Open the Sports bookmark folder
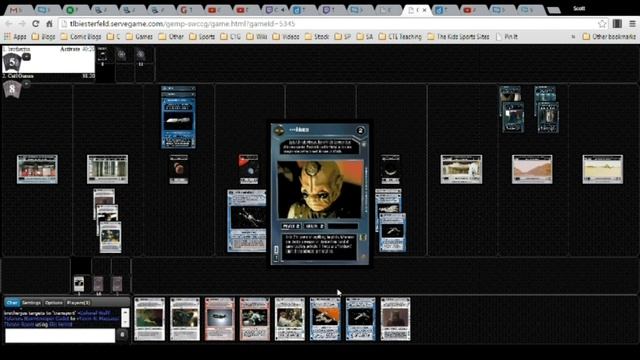Image resolution: width=640 pixels, height=360 pixels. pyautogui.click(x=202, y=37)
